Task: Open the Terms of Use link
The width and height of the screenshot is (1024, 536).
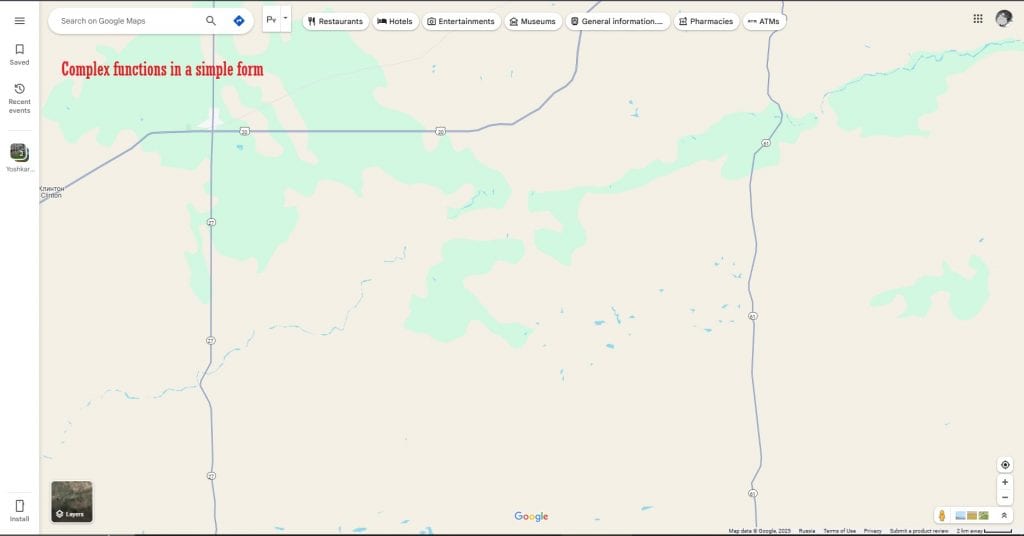Action: point(839,531)
